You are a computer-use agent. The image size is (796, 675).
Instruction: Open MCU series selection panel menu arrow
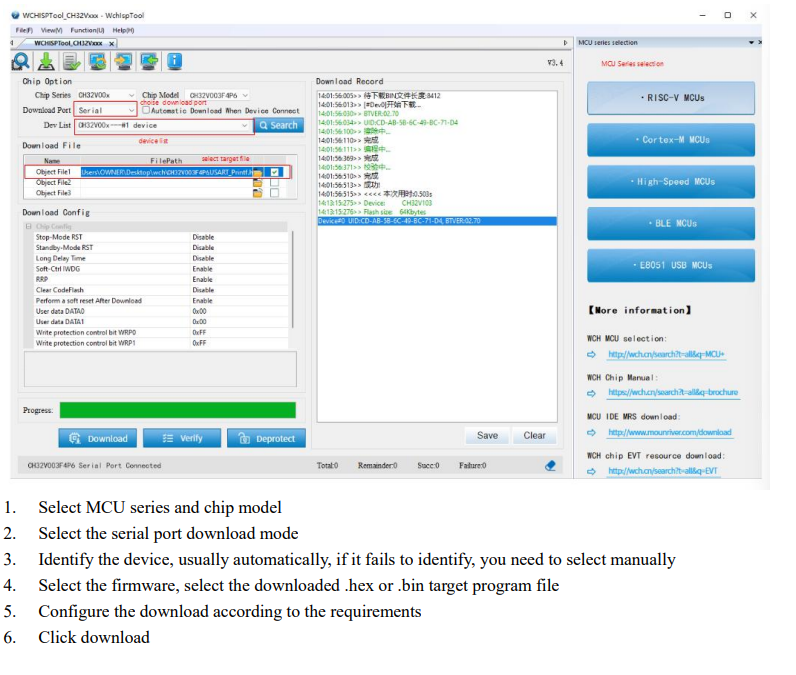click(x=751, y=43)
